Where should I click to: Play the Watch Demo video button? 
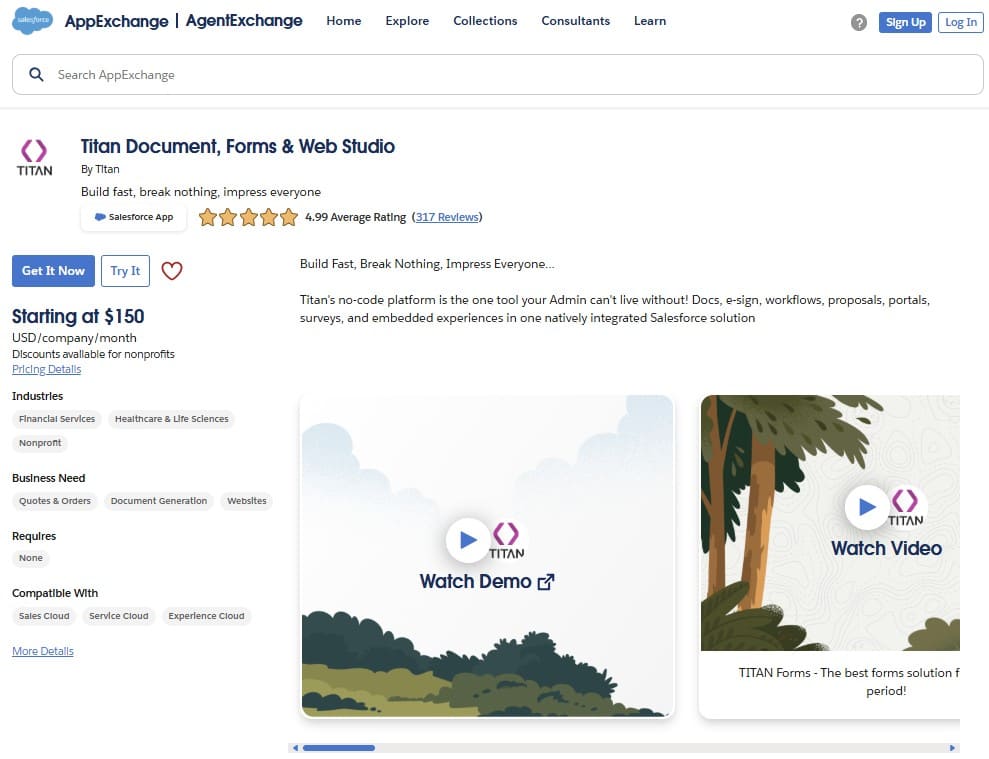pyautogui.click(x=467, y=540)
